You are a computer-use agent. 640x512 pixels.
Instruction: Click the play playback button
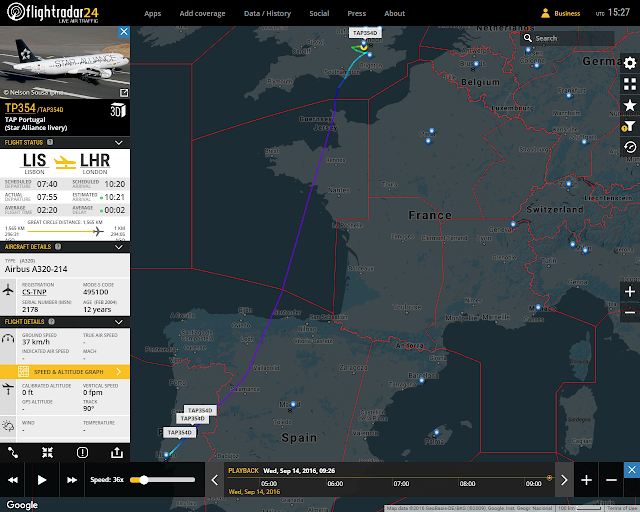(x=42, y=480)
